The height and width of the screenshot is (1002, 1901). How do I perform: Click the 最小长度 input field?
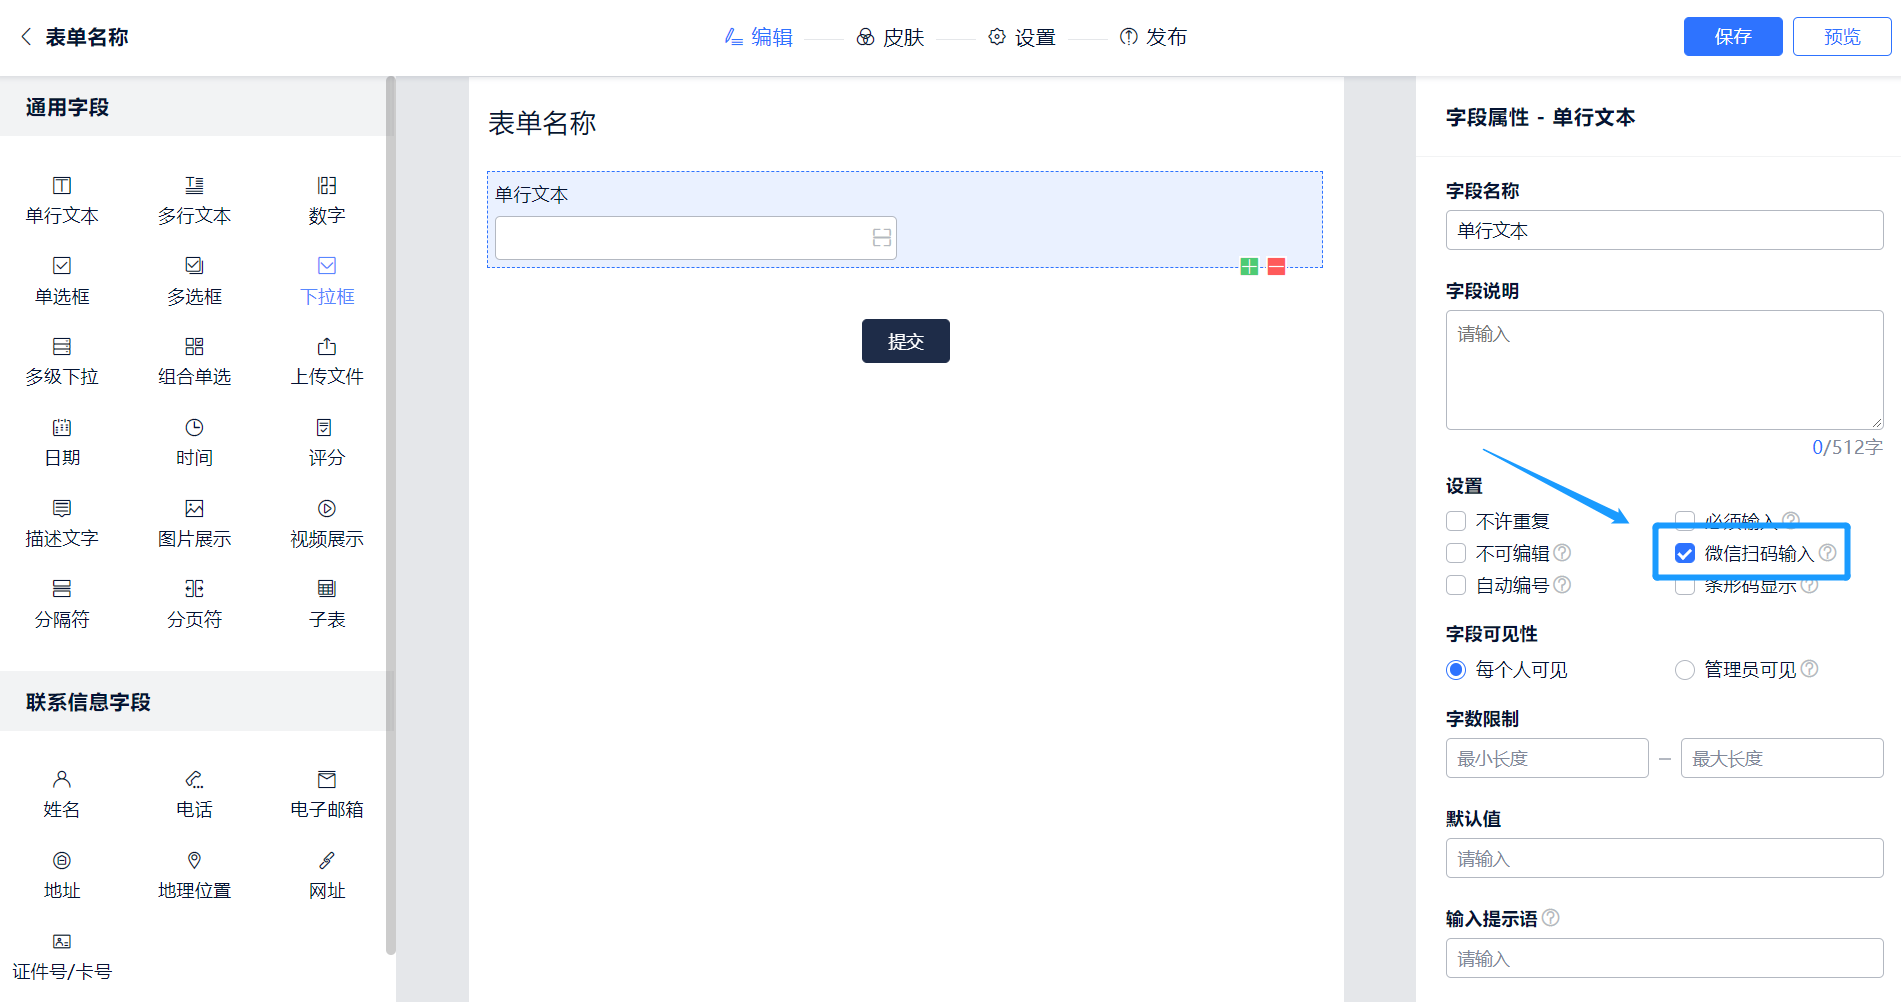(1546, 758)
